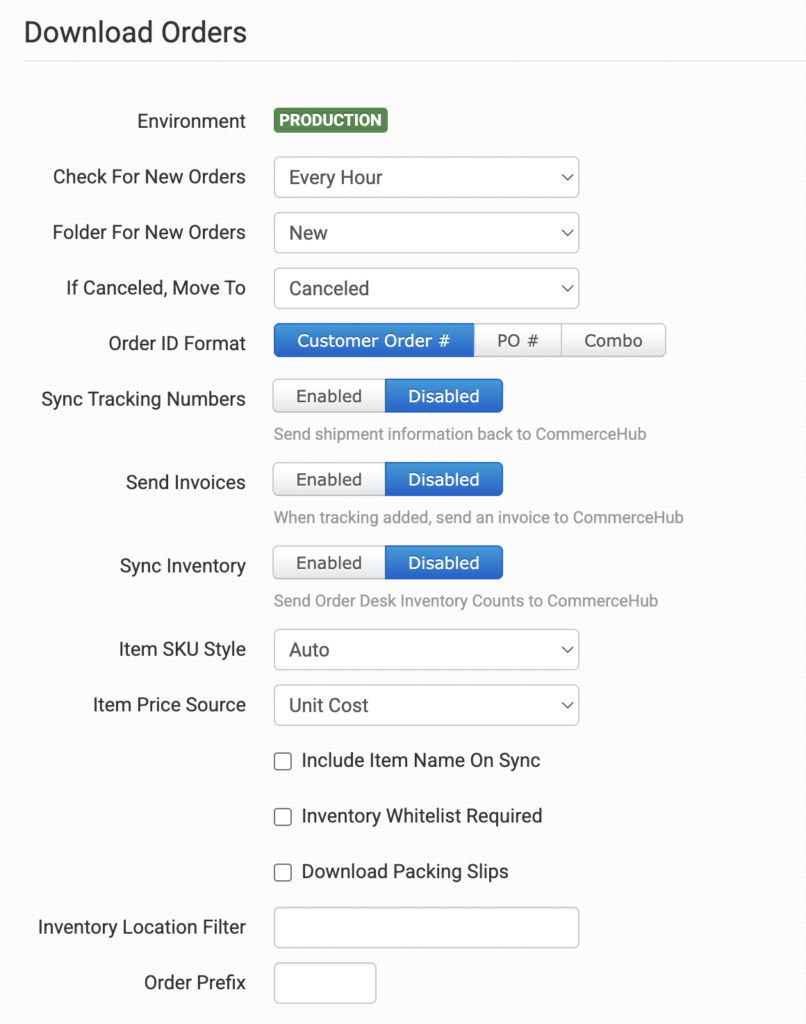Set Send Invoices to Disabled
Viewport: 806px width, 1024px height.
(x=443, y=480)
